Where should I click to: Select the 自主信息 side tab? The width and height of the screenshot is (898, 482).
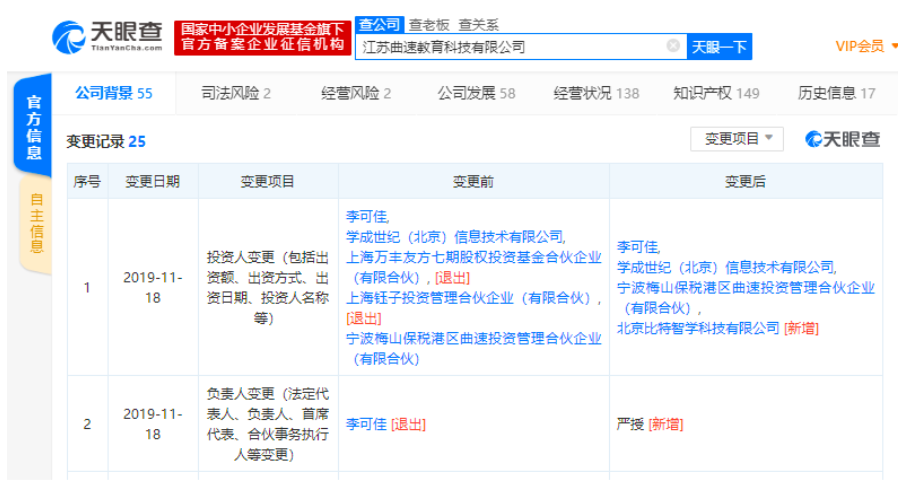(36, 223)
